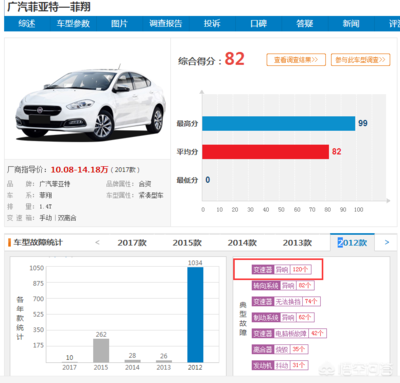Select the 2015款 model year
Viewport: 400px width, 383px height.
tap(187, 243)
